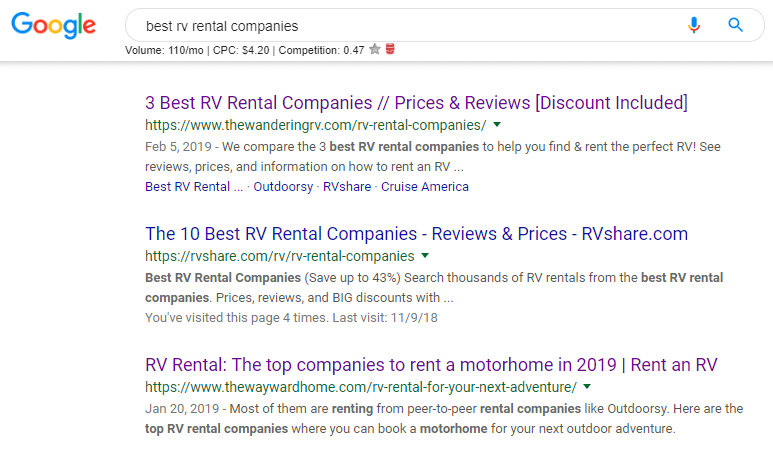
Task: Expand the thewanderingrv.com URL dropdown arrow
Action: [x=497, y=125]
